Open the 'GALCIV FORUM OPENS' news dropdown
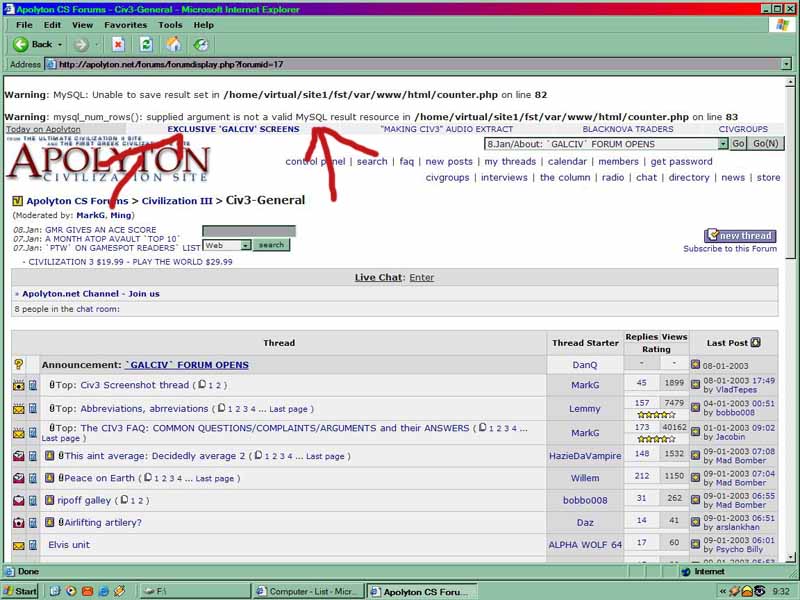 723,144
